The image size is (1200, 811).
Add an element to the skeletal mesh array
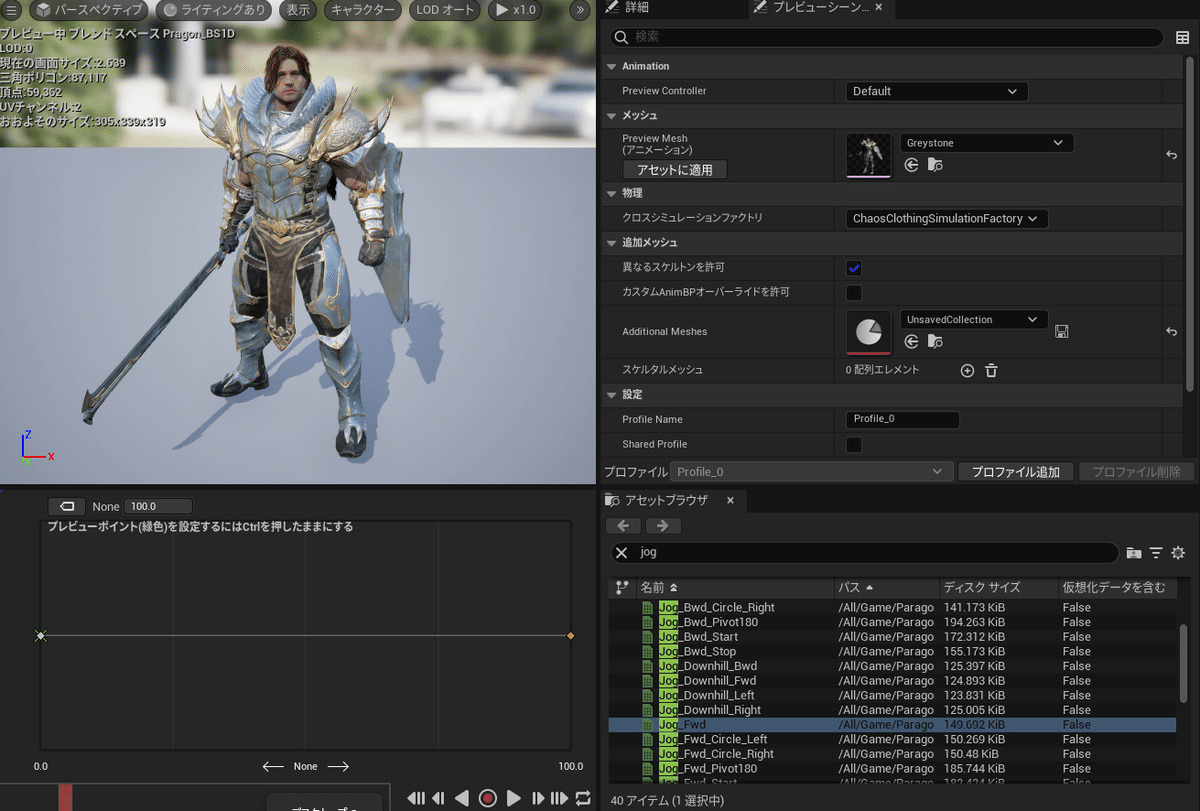coord(967,370)
